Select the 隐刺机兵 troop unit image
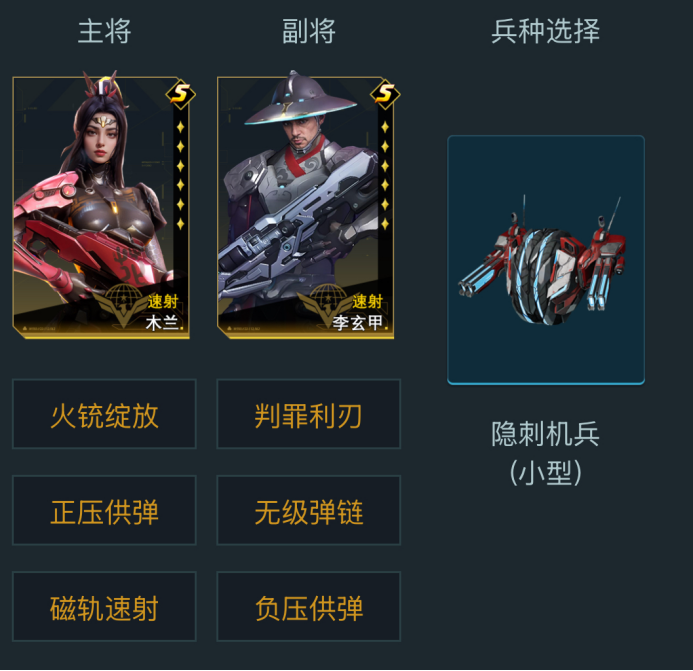 pyautogui.click(x=546, y=260)
